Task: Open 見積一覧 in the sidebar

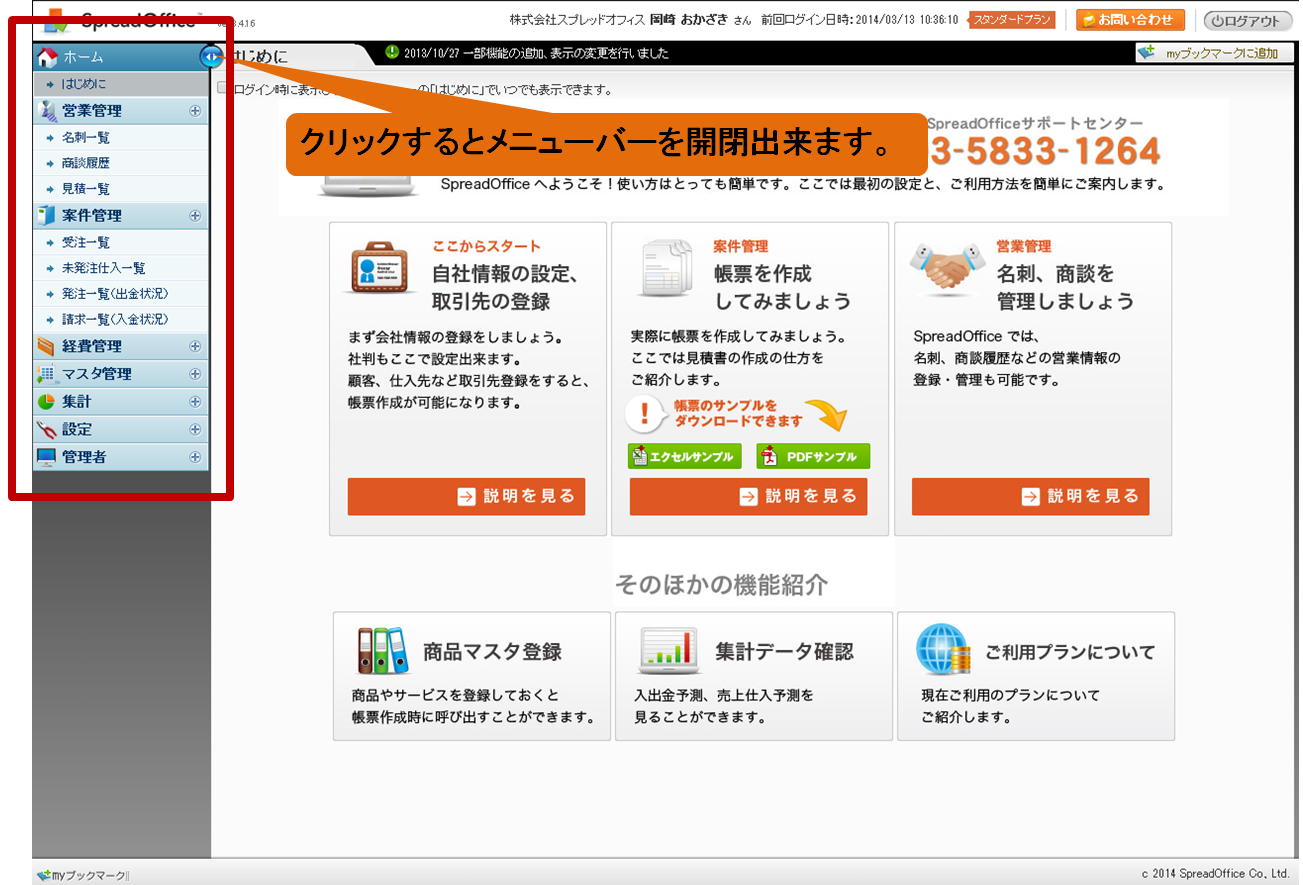Action: [120, 188]
